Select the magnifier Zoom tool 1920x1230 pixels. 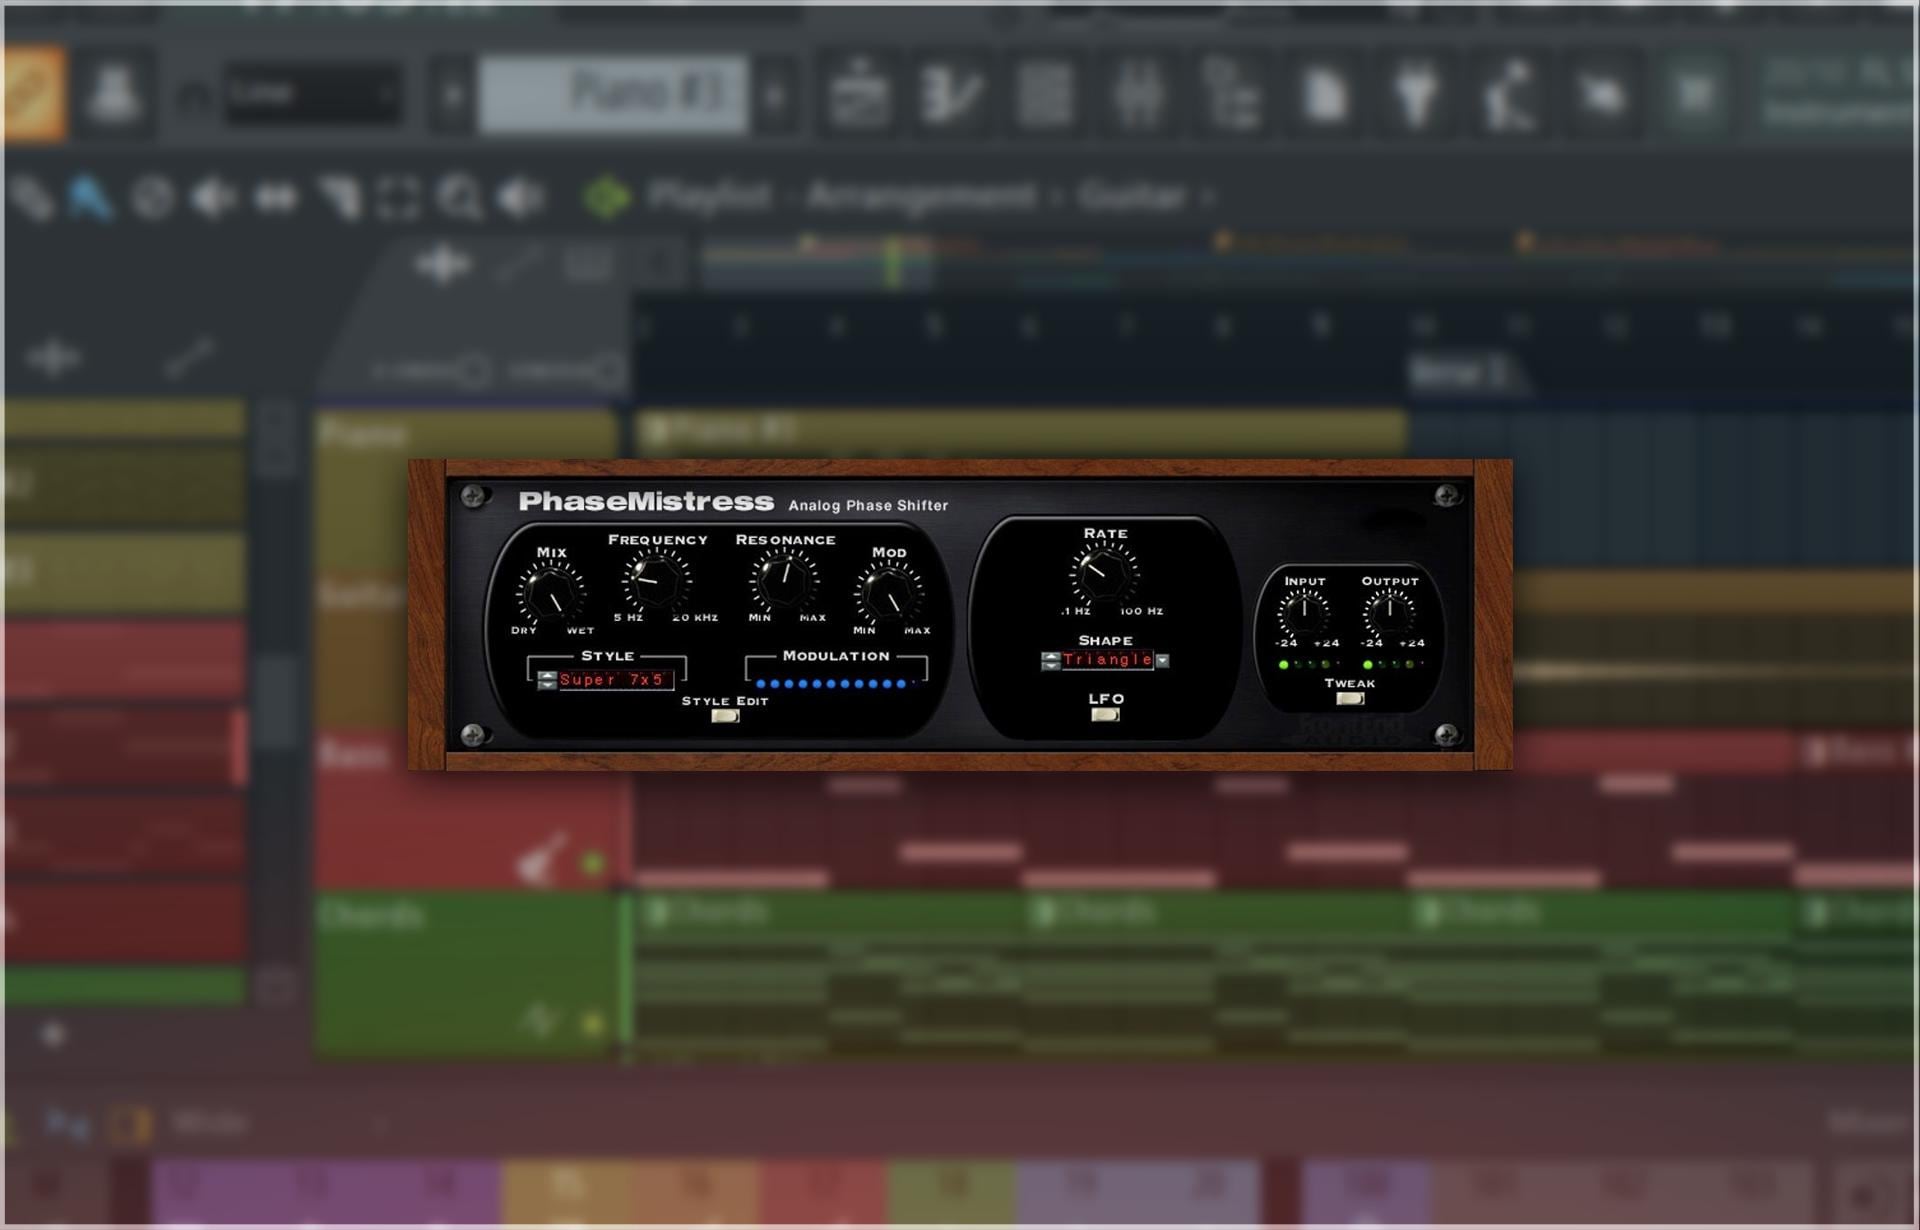pyautogui.click(x=460, y=198)
